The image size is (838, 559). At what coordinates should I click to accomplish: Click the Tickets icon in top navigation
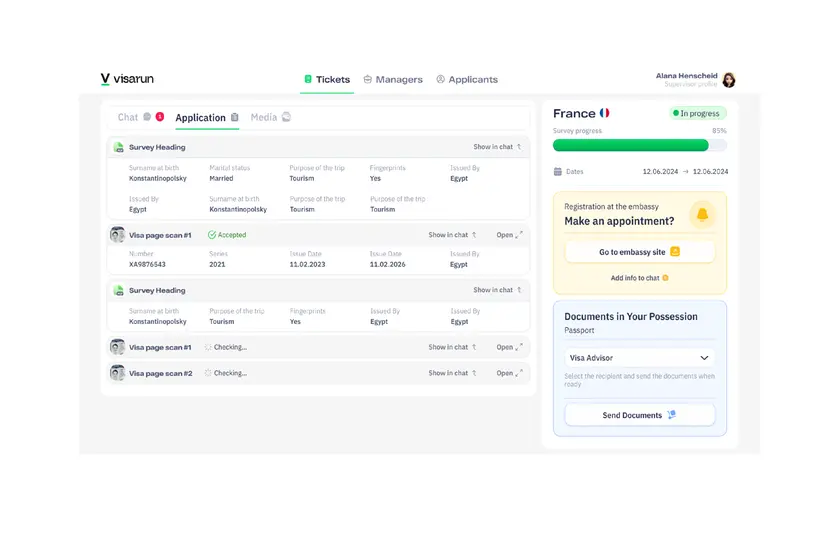308,79
